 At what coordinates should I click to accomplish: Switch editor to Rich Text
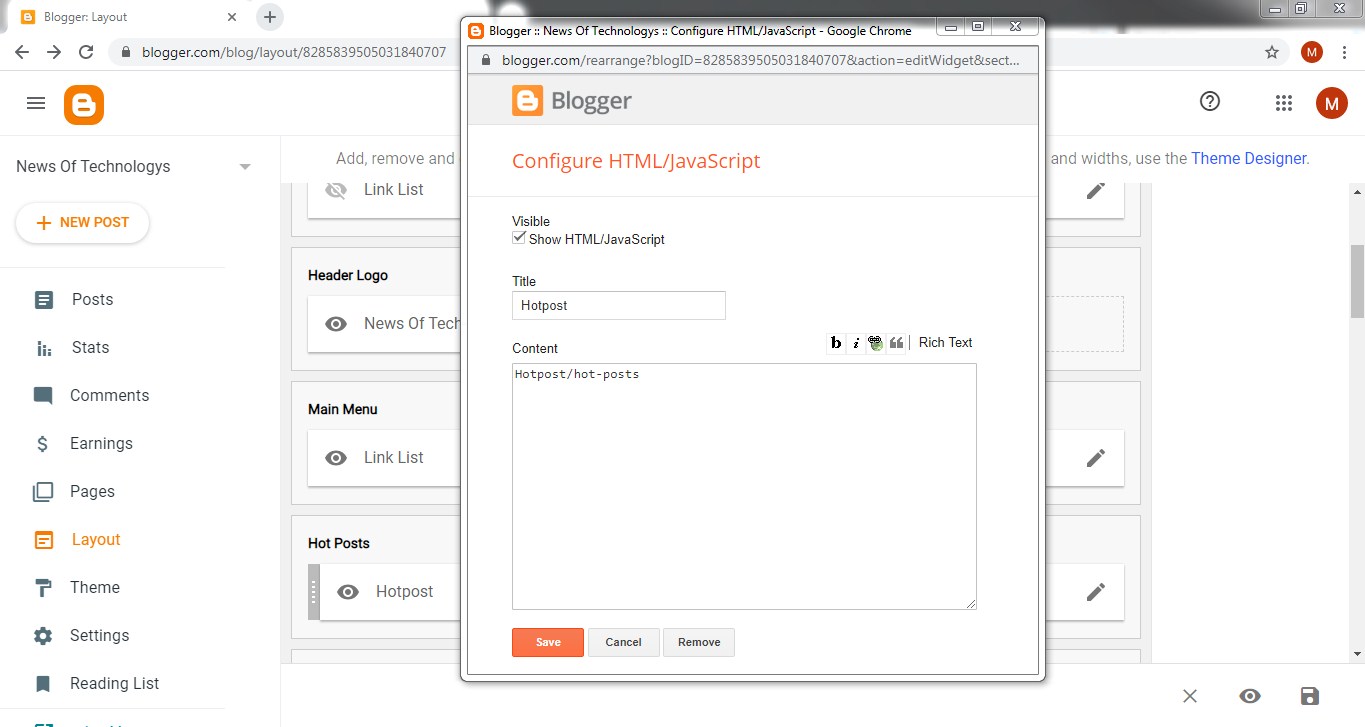tap(945, 343)
